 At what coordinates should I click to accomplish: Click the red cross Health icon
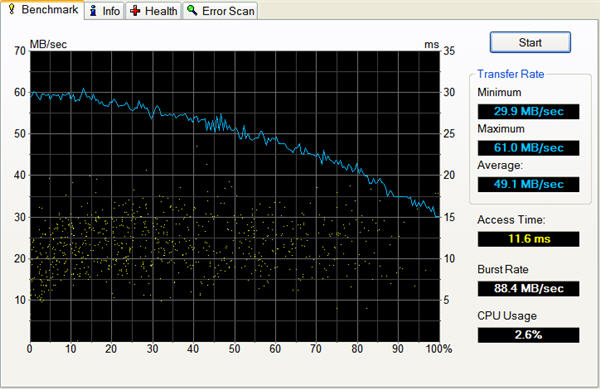pyautogui.click(x=135, y=11)
